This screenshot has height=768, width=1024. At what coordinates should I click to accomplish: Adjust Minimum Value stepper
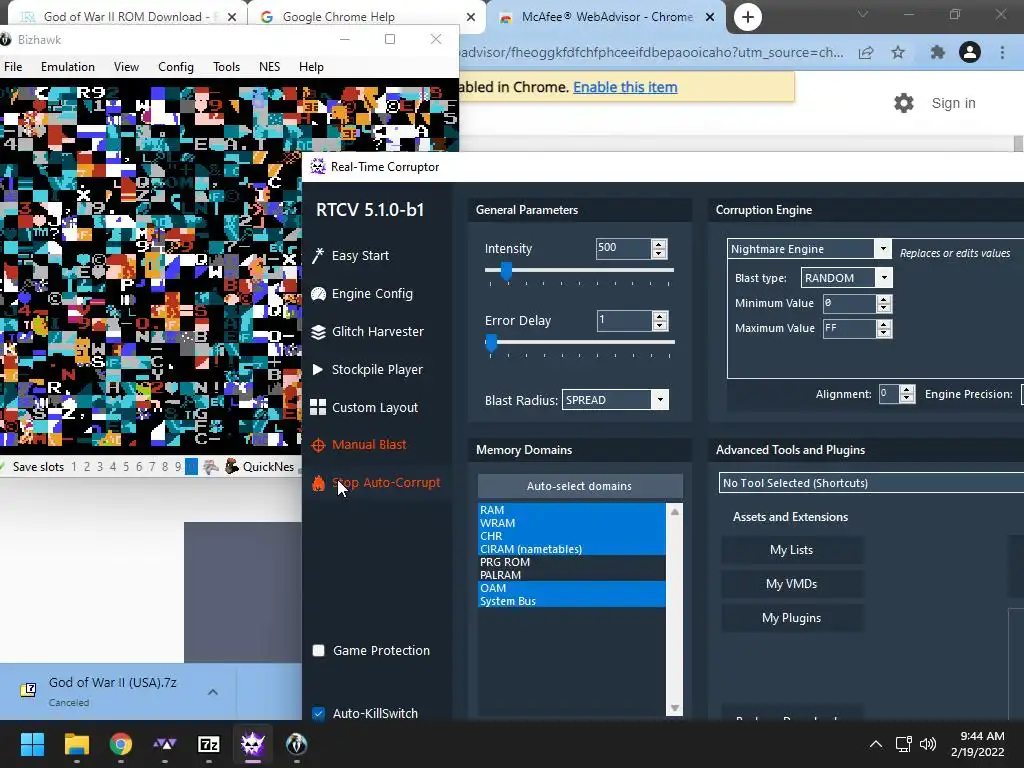click(x=884, y=303)
